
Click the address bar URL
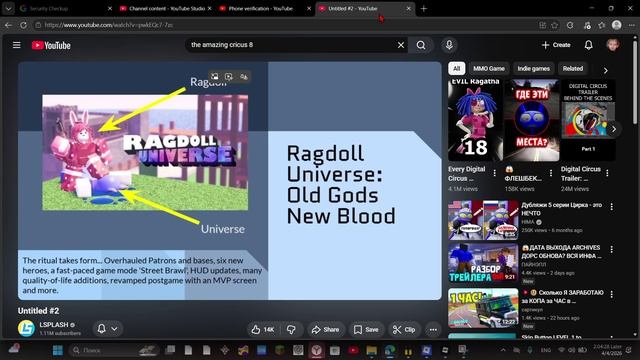coord(108,25)
